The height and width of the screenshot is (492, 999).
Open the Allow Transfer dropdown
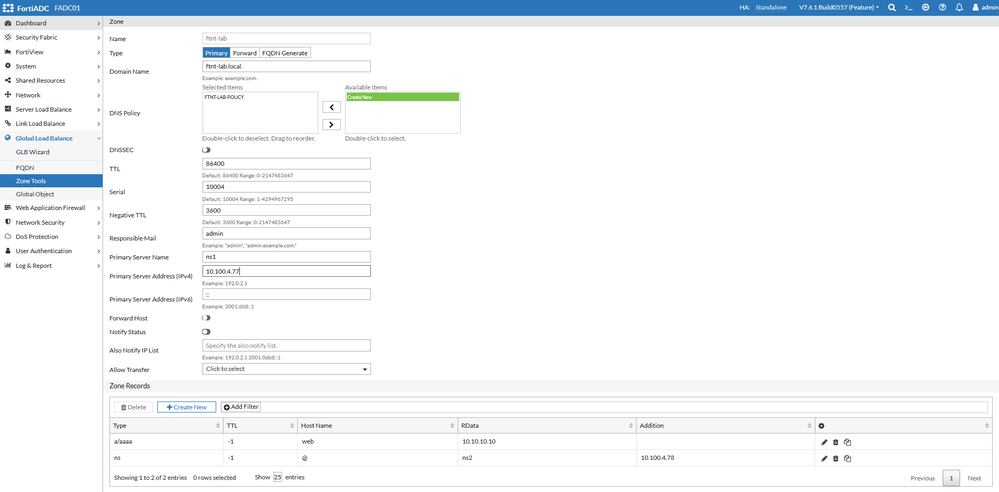click(x=286, y=369)
